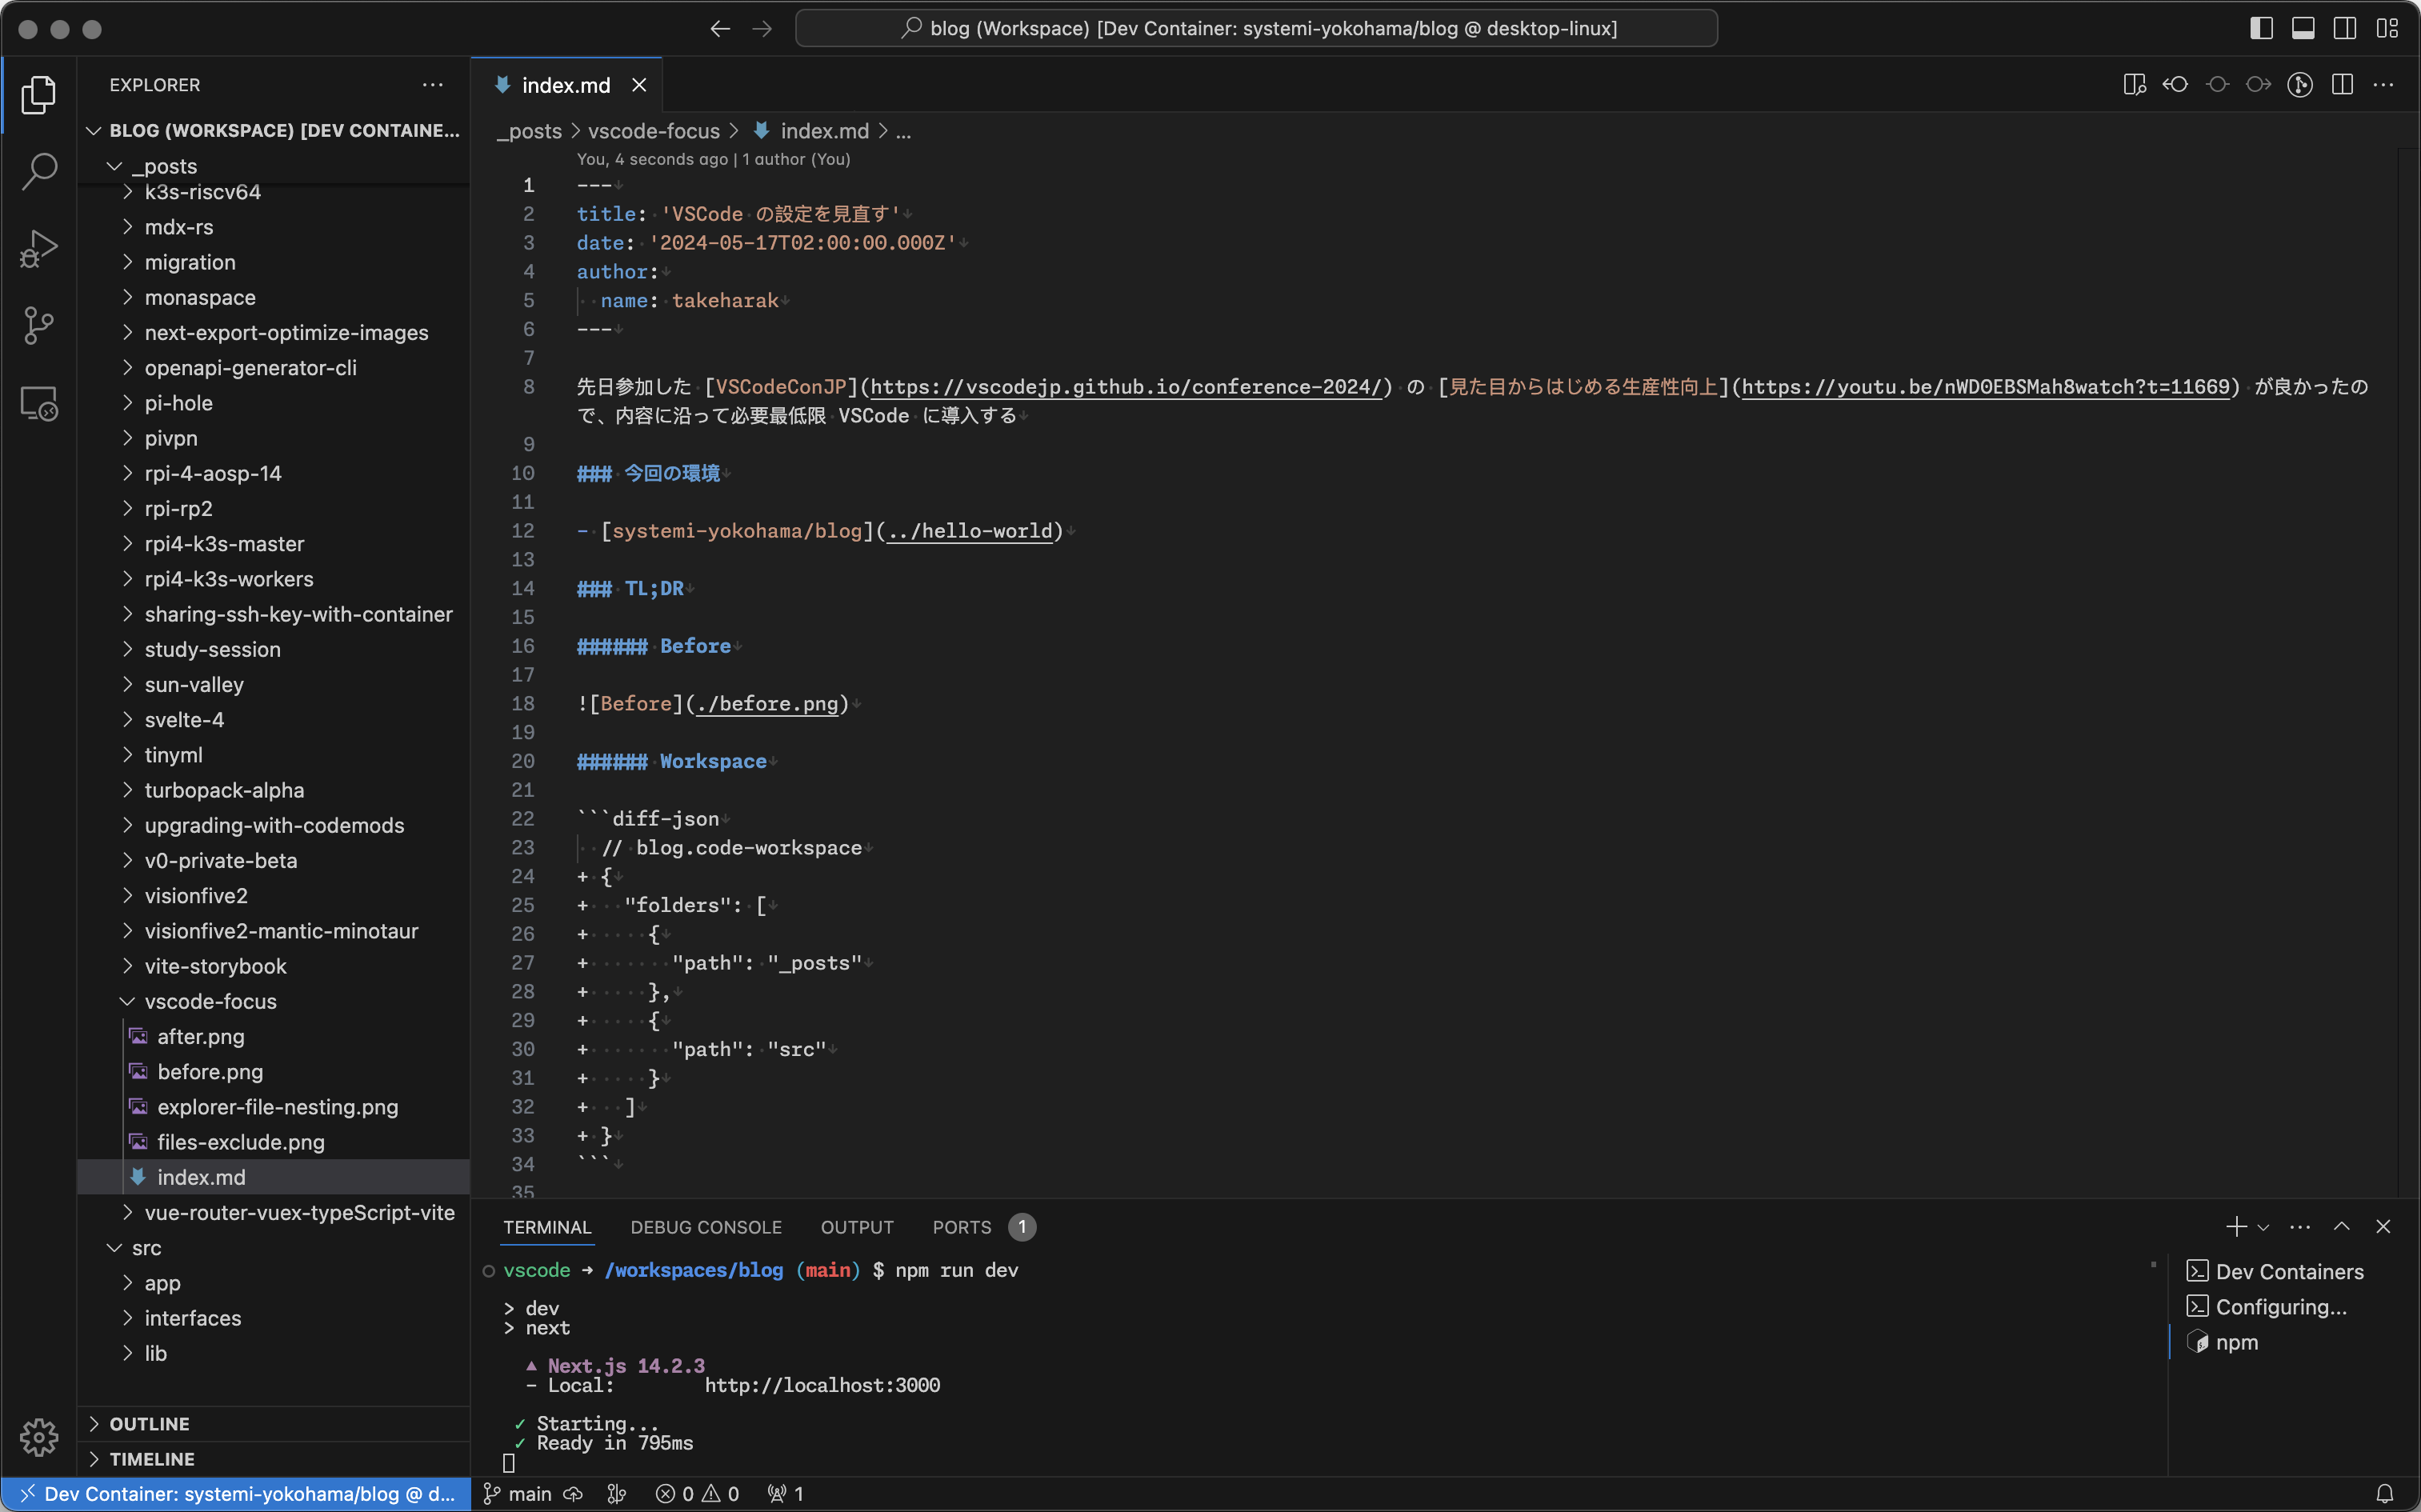Toggle bottom panel visibility

pyautogui.click(x=2303, y=29)
